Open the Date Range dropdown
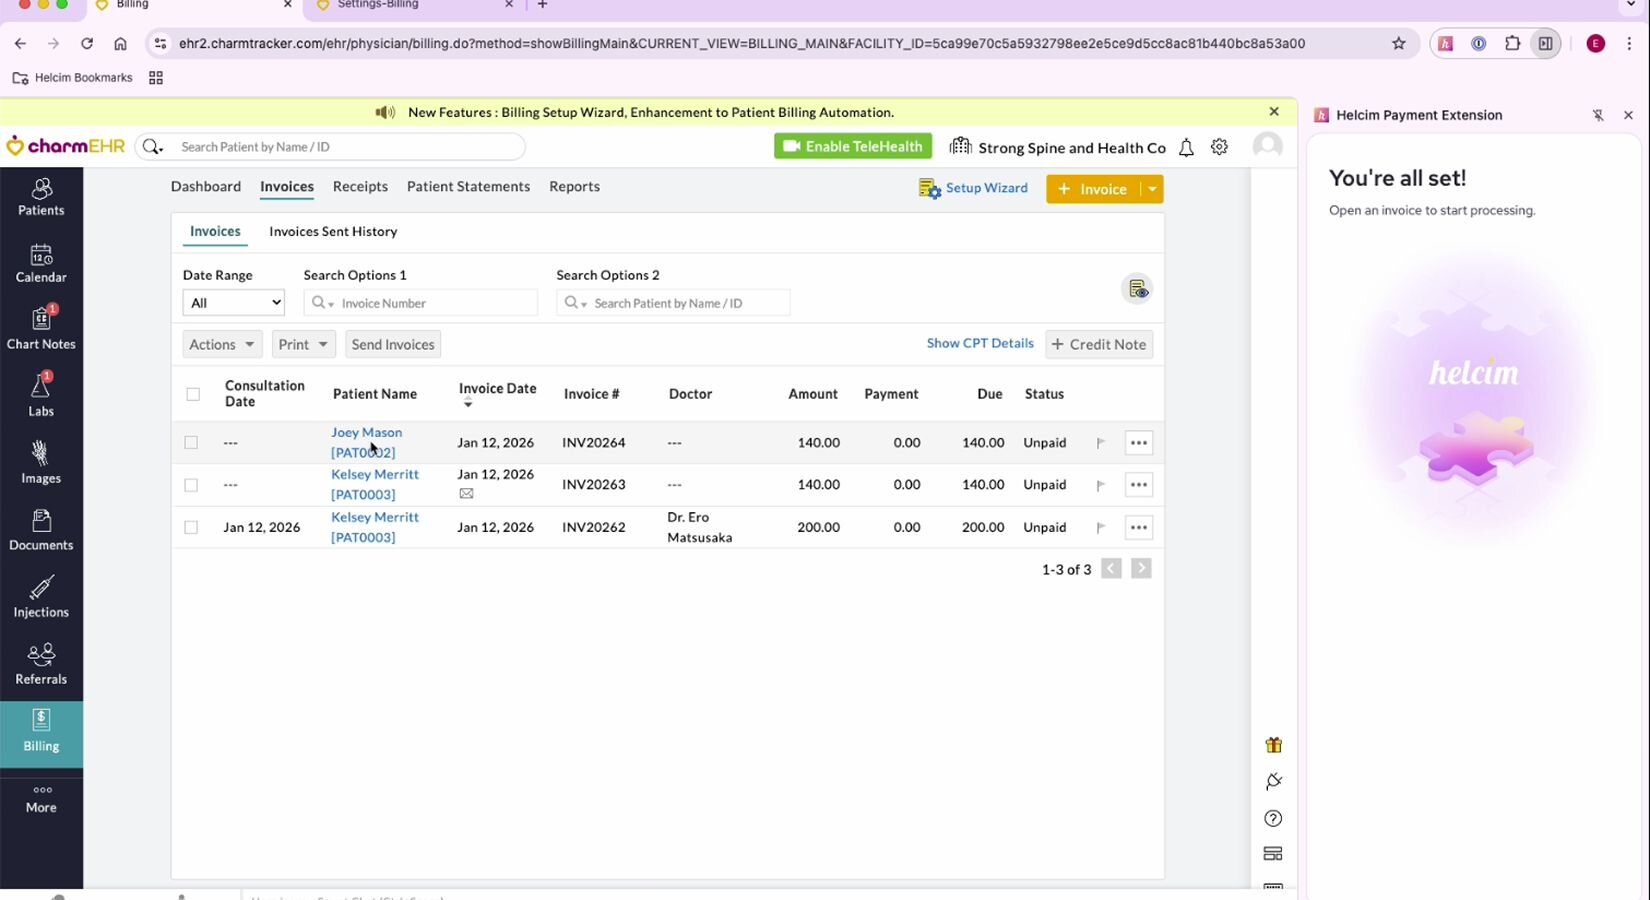The height and width of the screenshot is (900, 1650). tap(234, 303)
